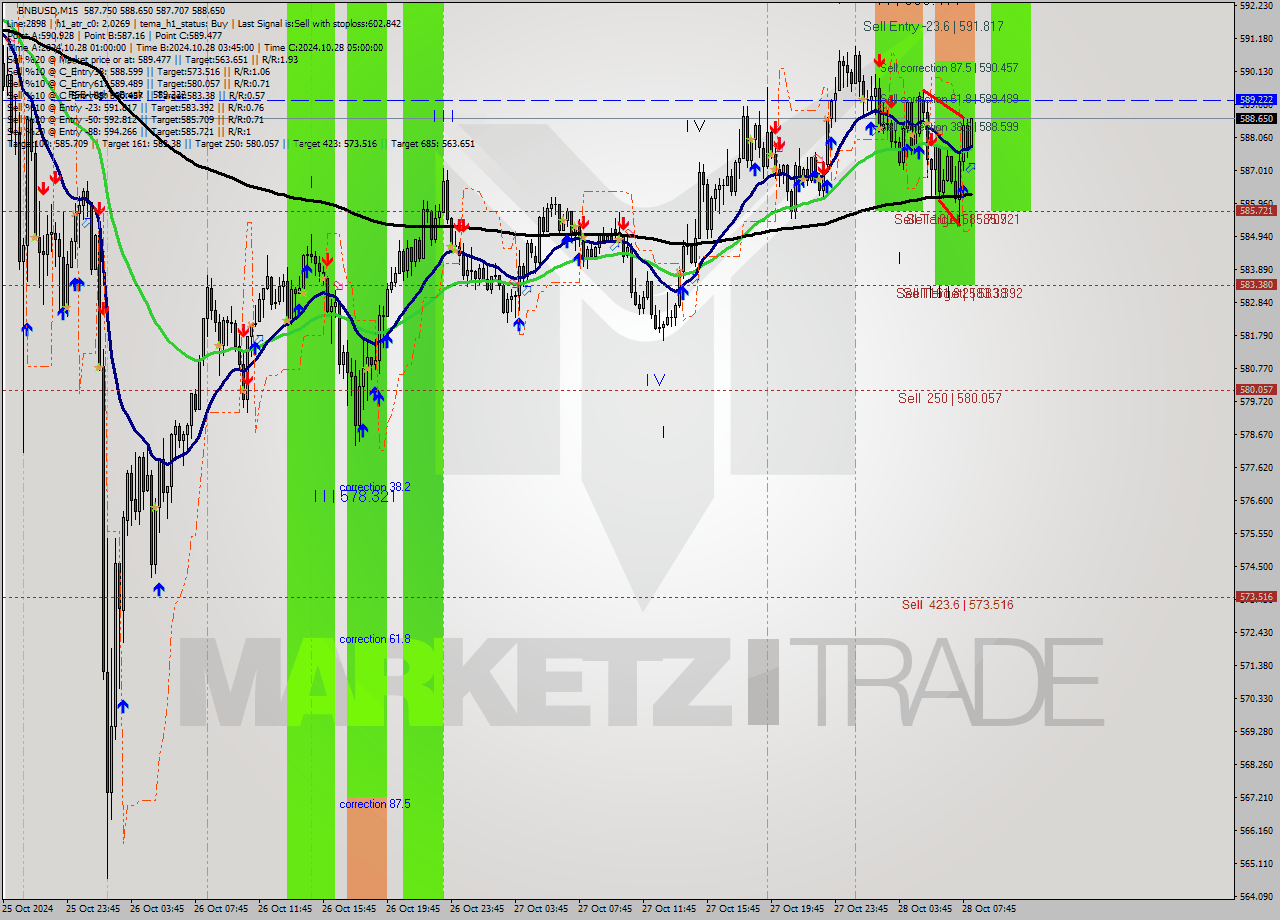Click the '26 Oct 15:45' time label
Screen dimensions: 1280x920
point(349,909)
